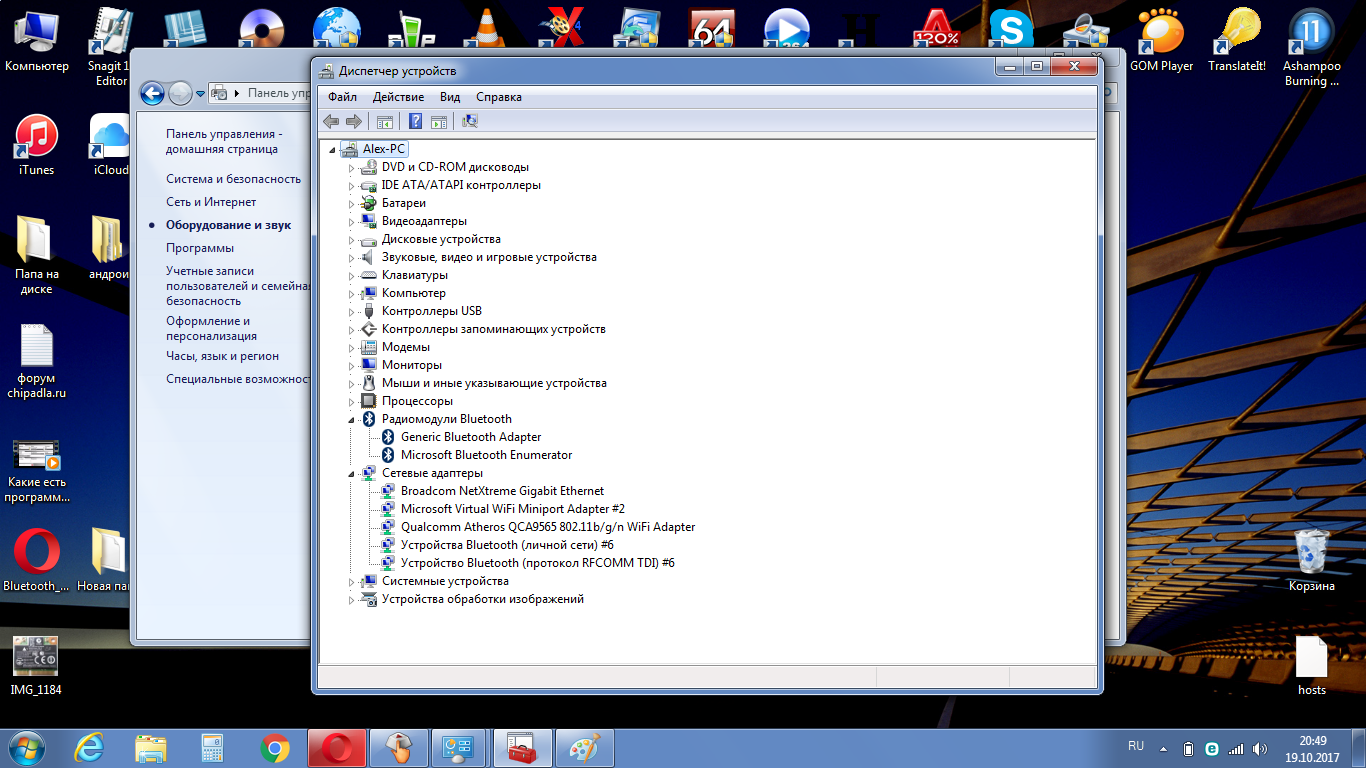
Task: Toggle the action pane toolbar icon
Action: pos(439,121)
